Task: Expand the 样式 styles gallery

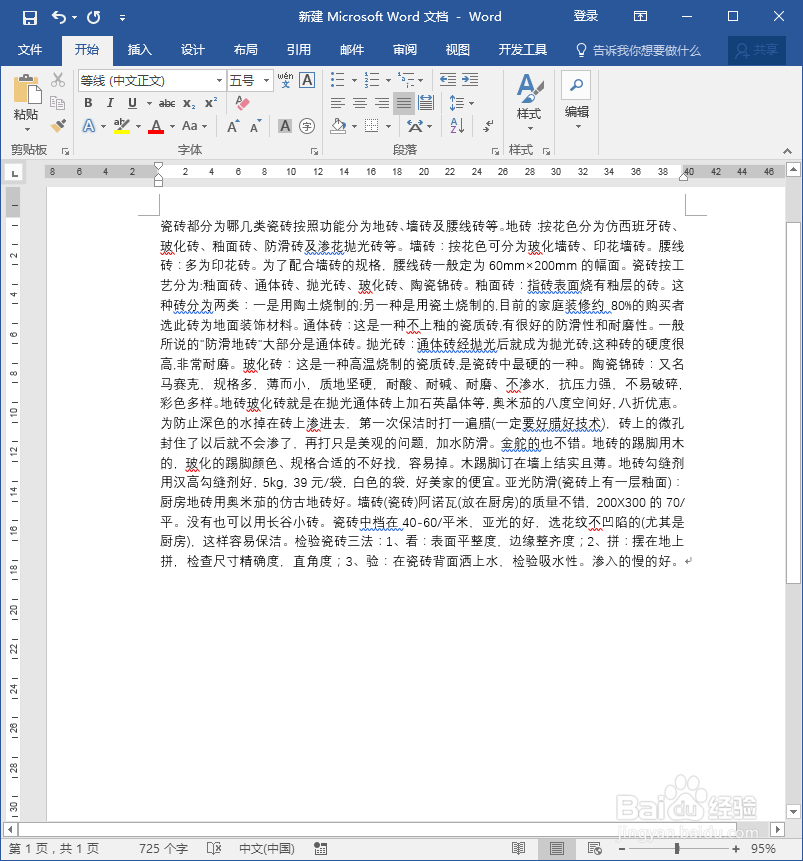Action: point(529,103)
